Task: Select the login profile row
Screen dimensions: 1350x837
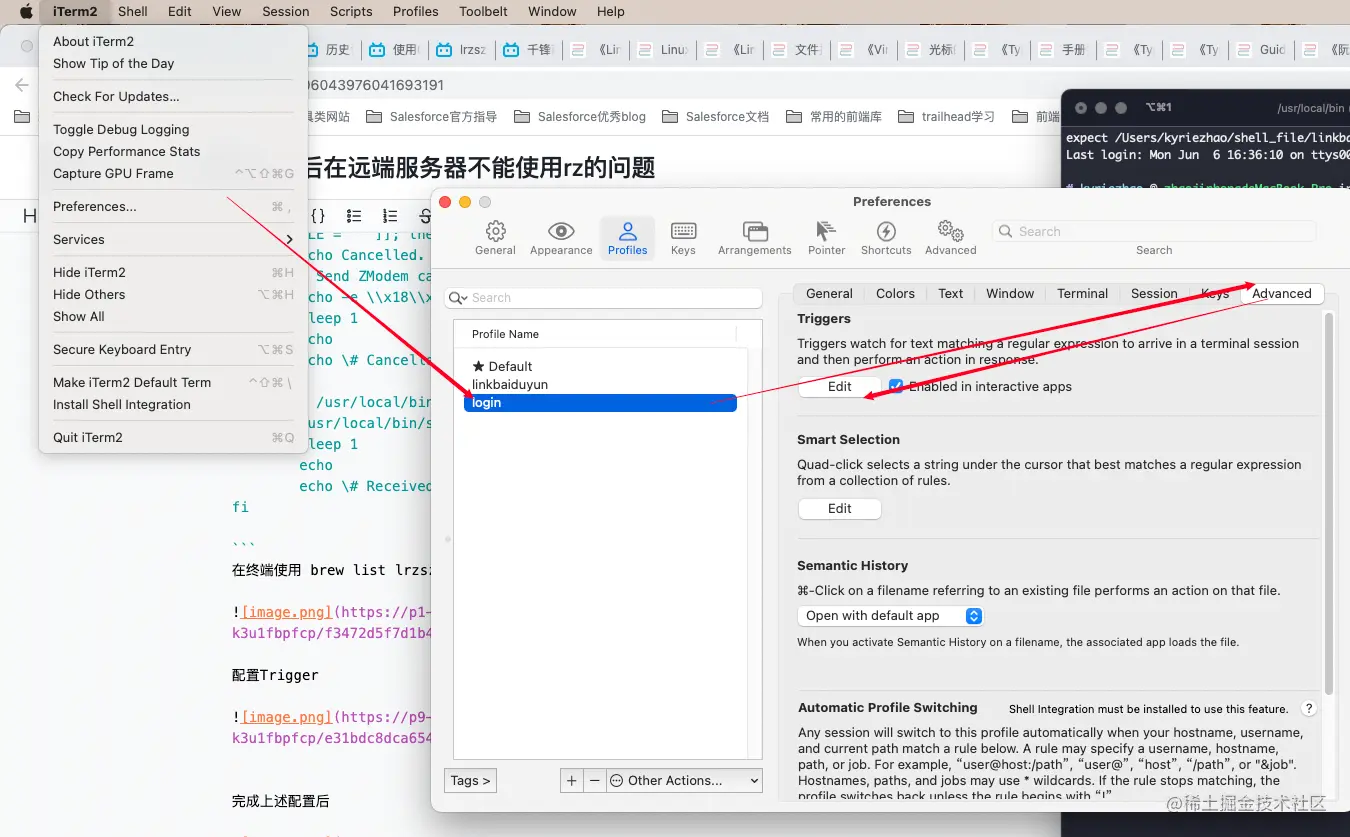Action: coord(600,403)
